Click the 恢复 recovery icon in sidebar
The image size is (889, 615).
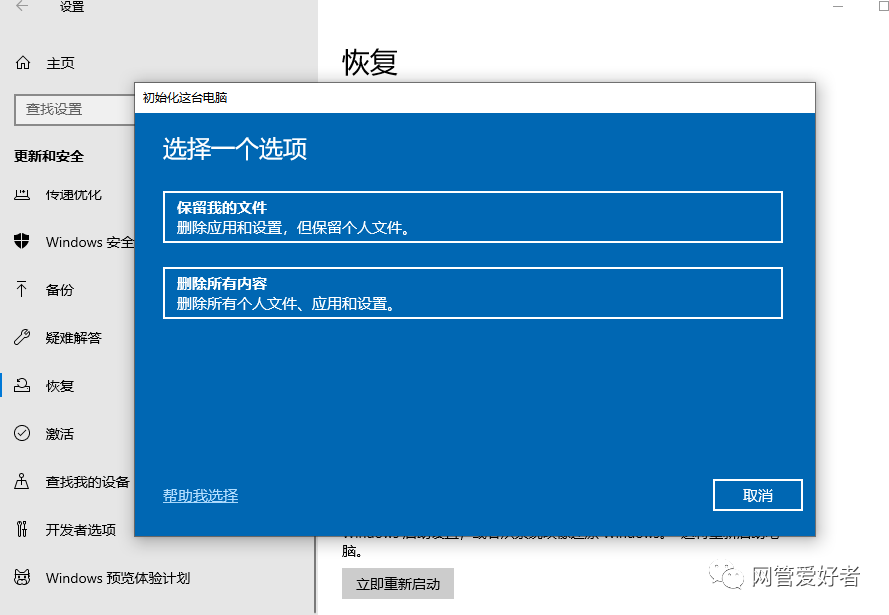(22, 385)
